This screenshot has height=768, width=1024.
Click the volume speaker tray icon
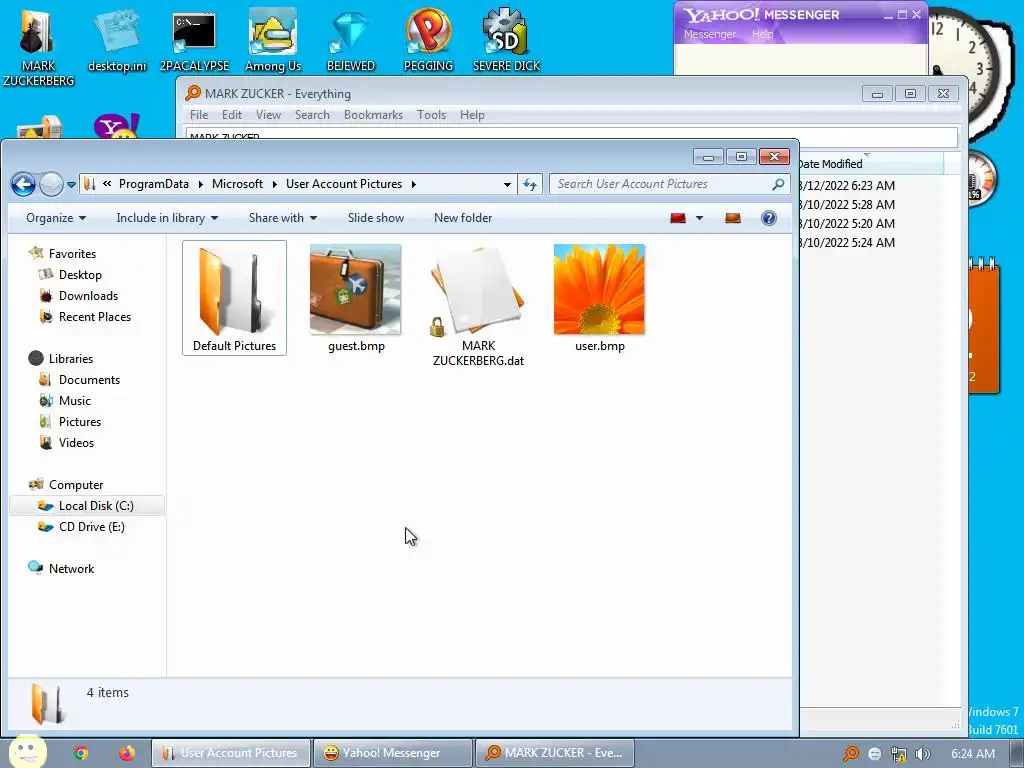coord(922,754)
